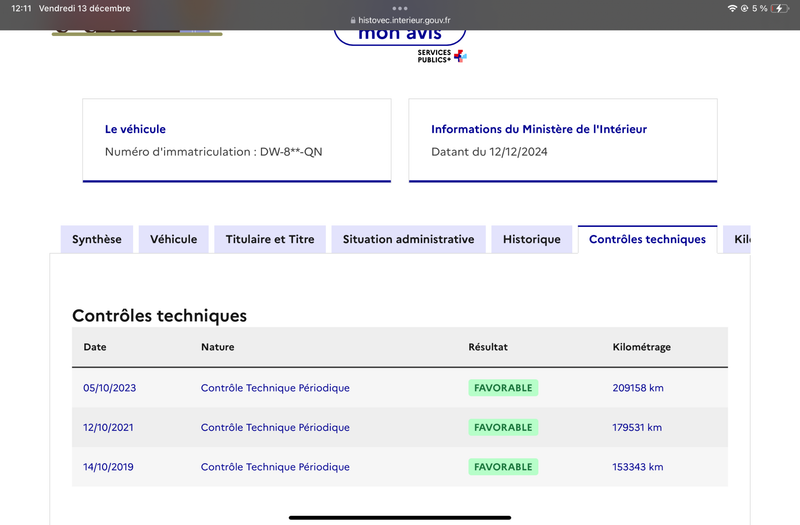800x525 pixels.
Task: Tap the orientation lock status icon
Action: click(744, 8)
